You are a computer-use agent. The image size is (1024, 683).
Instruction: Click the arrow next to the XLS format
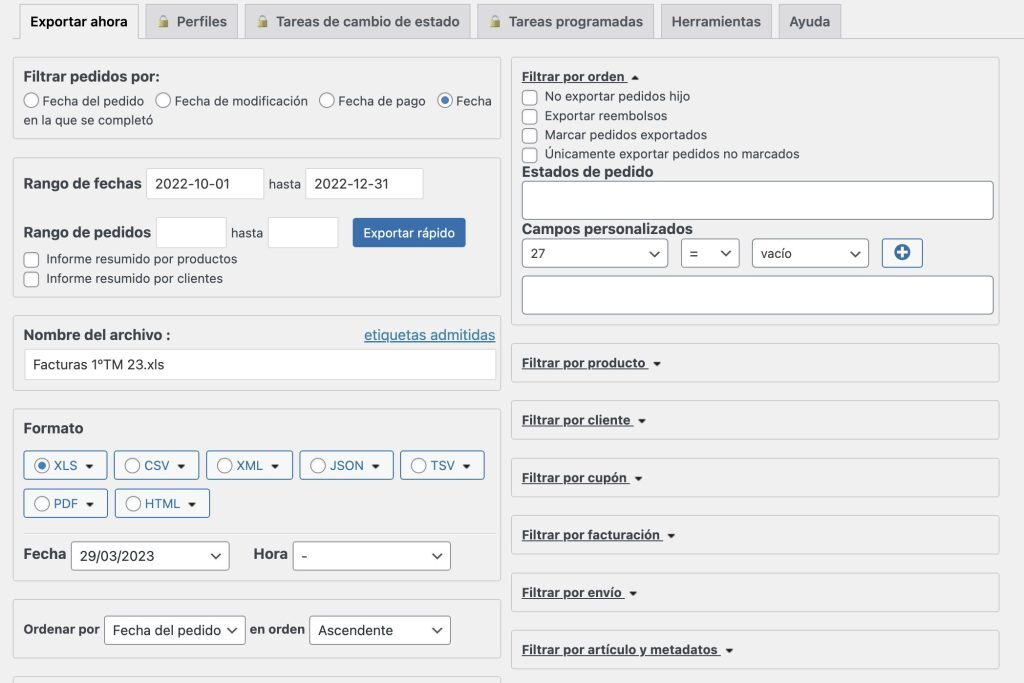(x=90, y=466)
